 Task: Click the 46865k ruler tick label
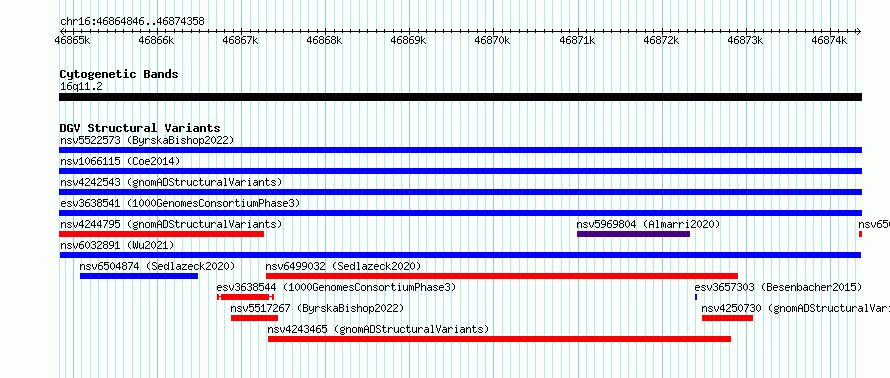tap(73, 41)
